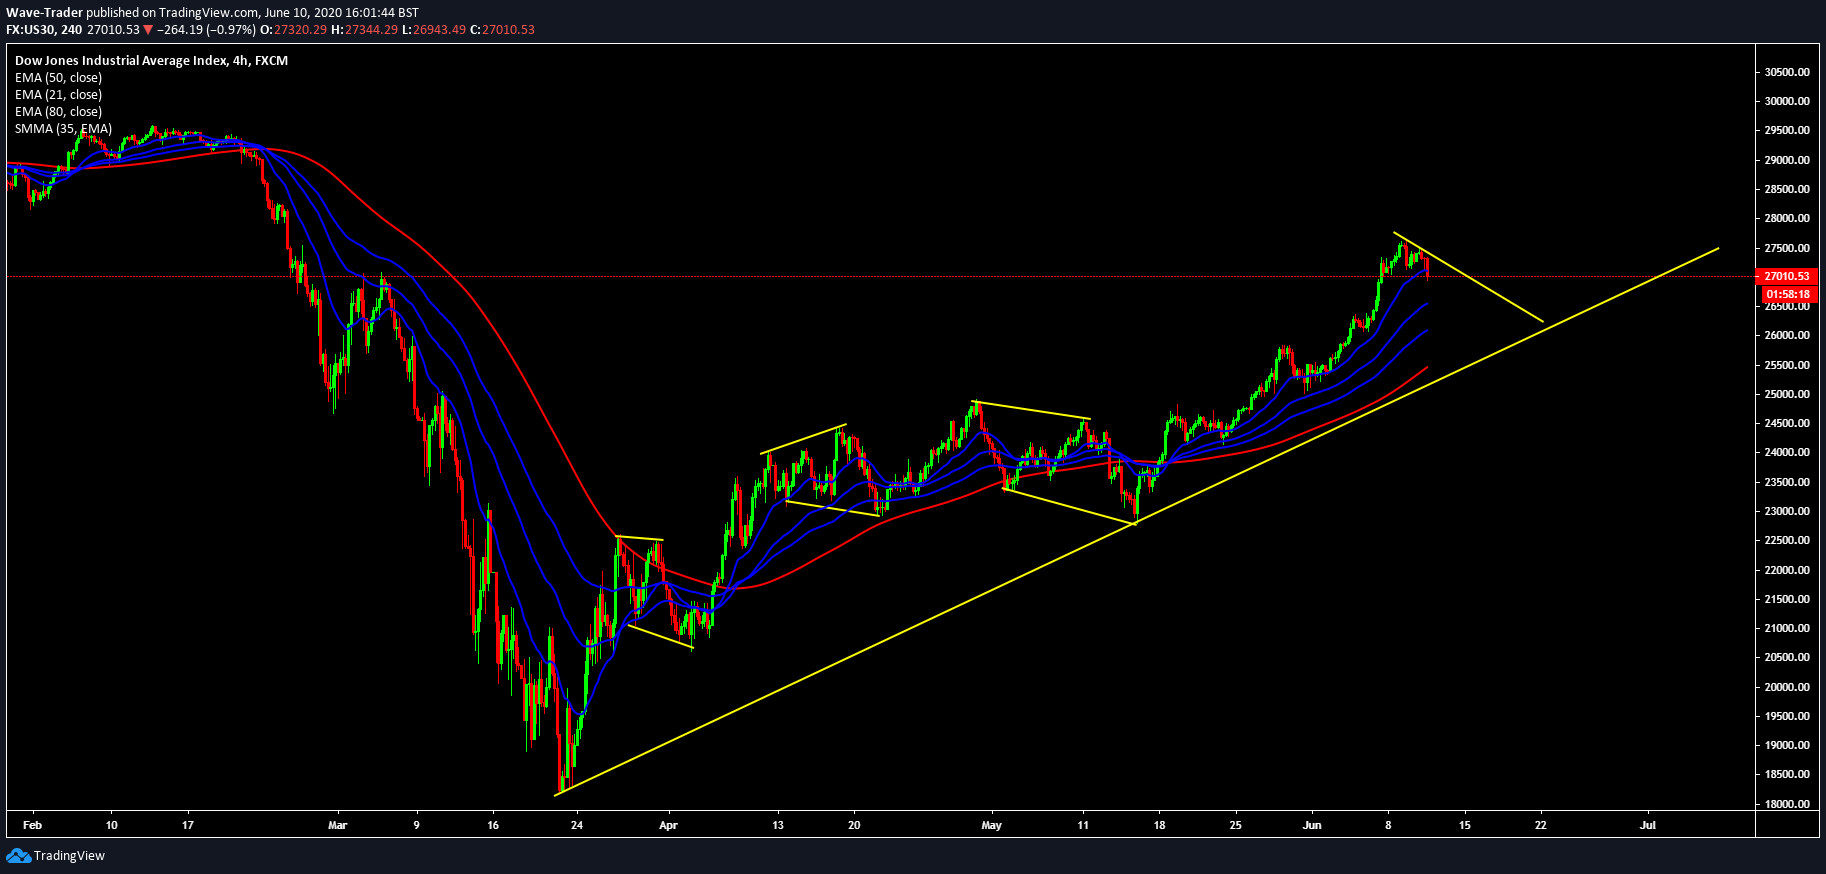Click the TradingView cloud logo icon
This screenshot has height=874, width=1826.
click(19, 855)
